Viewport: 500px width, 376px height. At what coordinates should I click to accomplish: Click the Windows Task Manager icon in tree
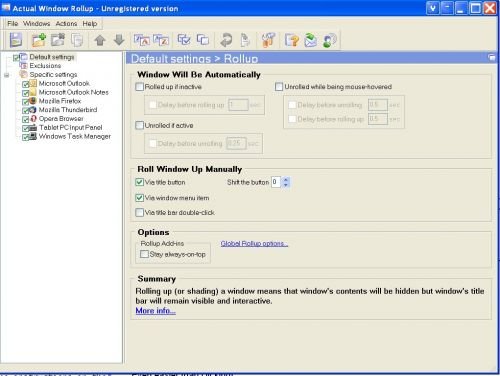[33, 136]
